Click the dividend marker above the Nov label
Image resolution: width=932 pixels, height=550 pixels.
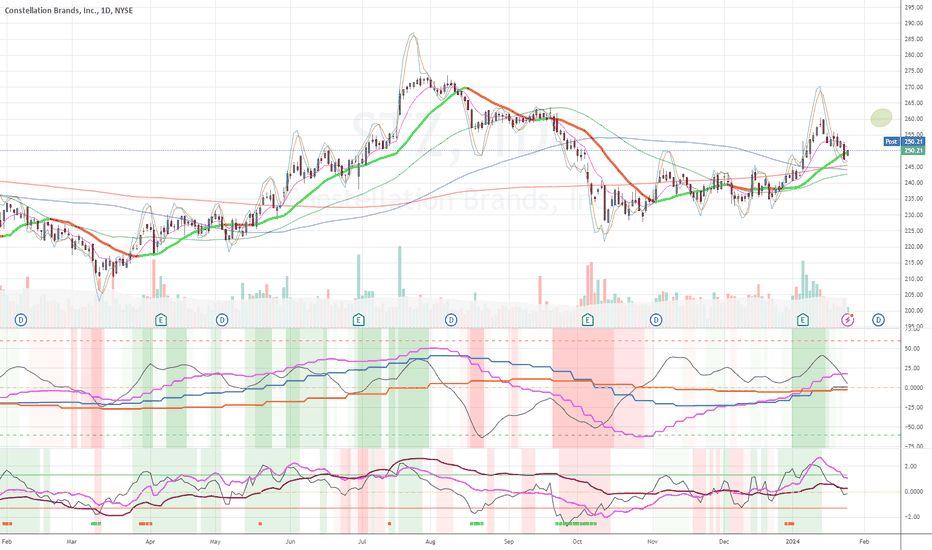pos(656,320)
